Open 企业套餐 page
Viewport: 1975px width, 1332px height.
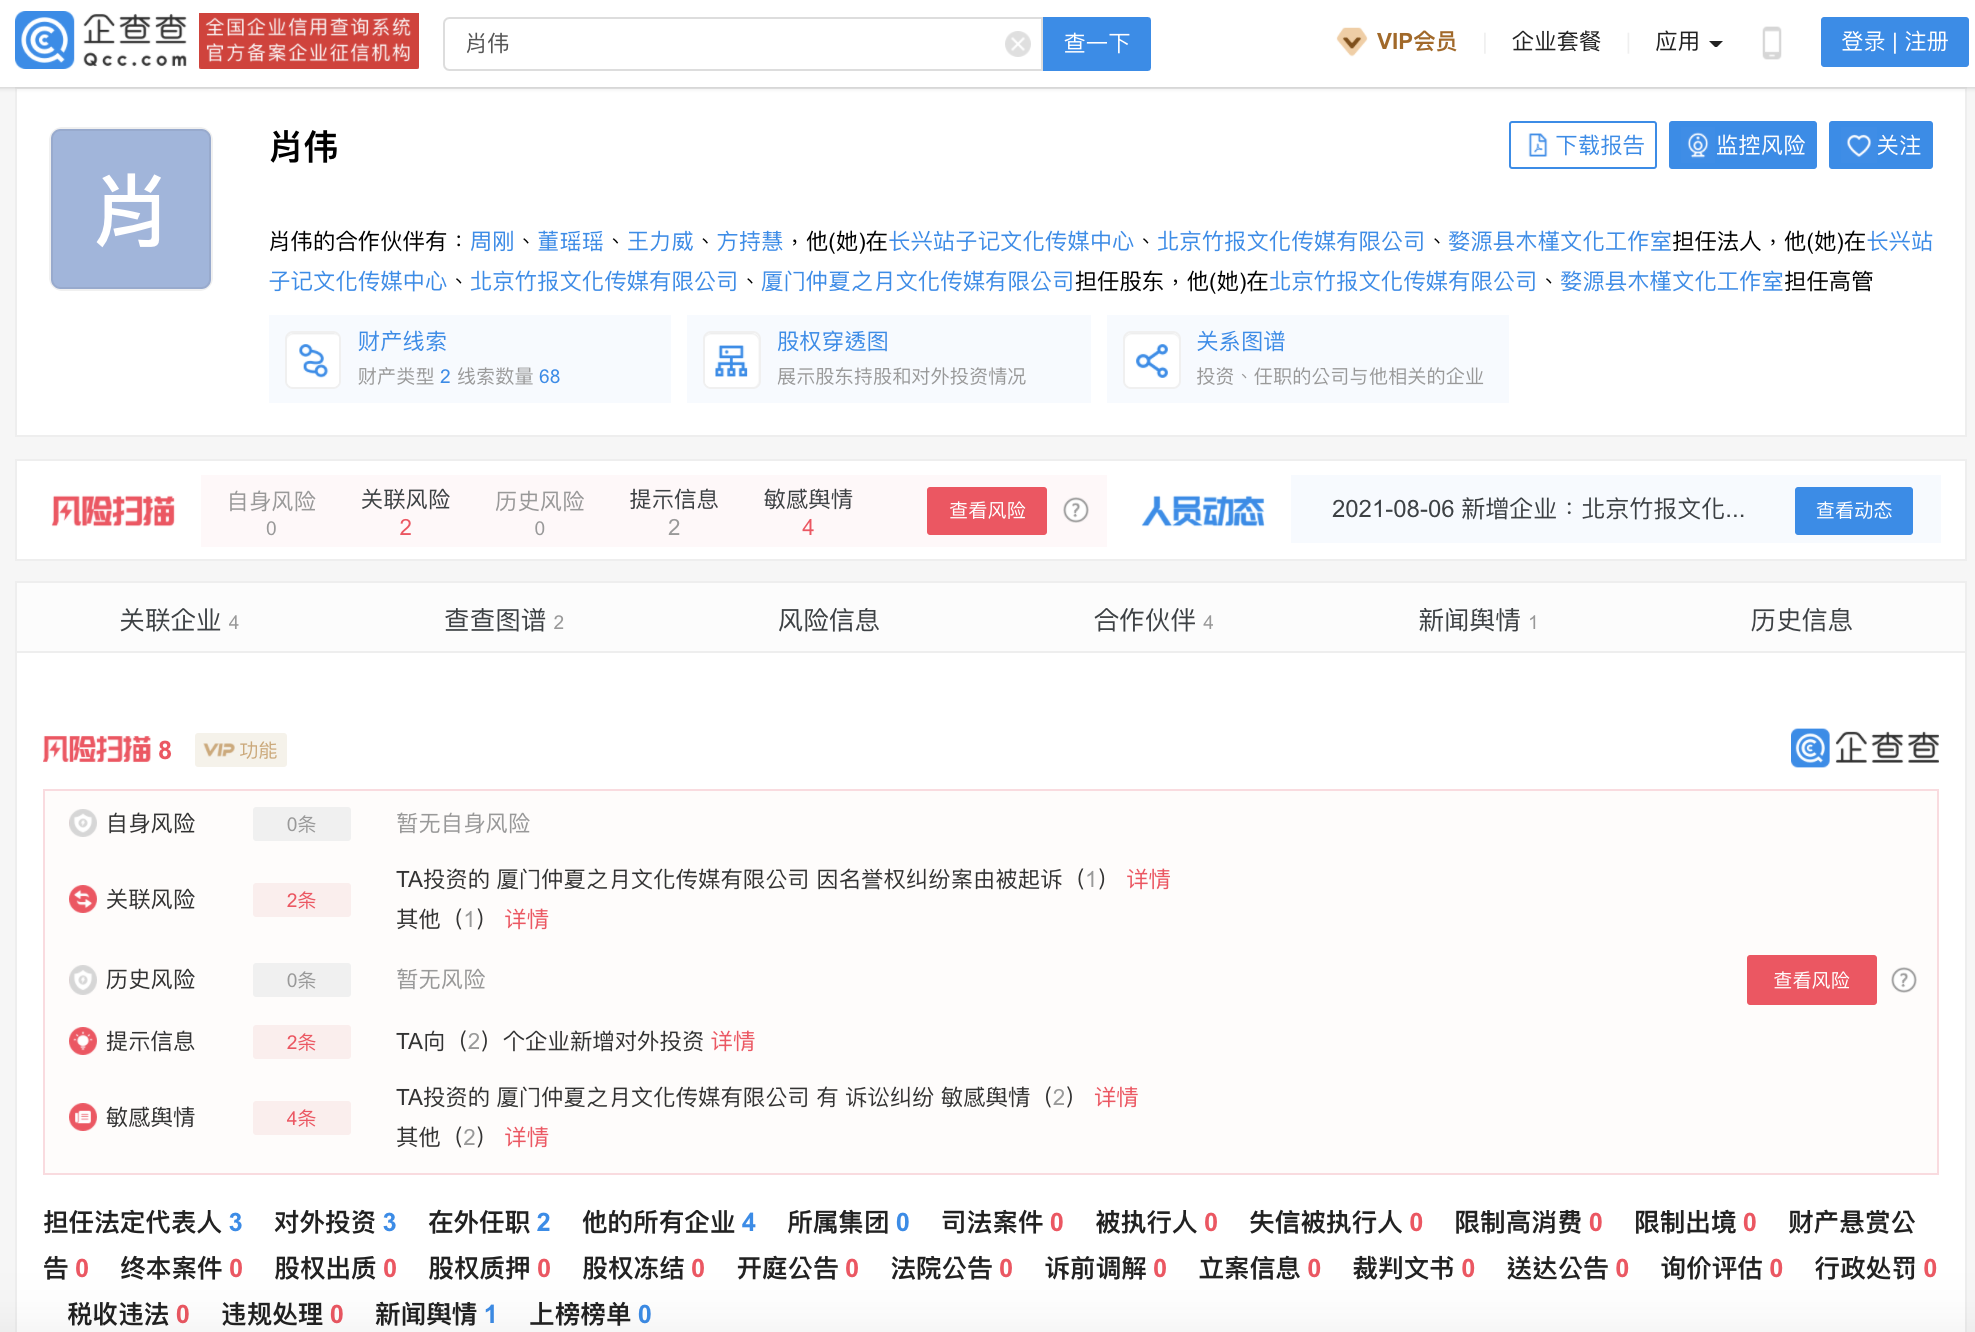click(x=1556, y=42)
